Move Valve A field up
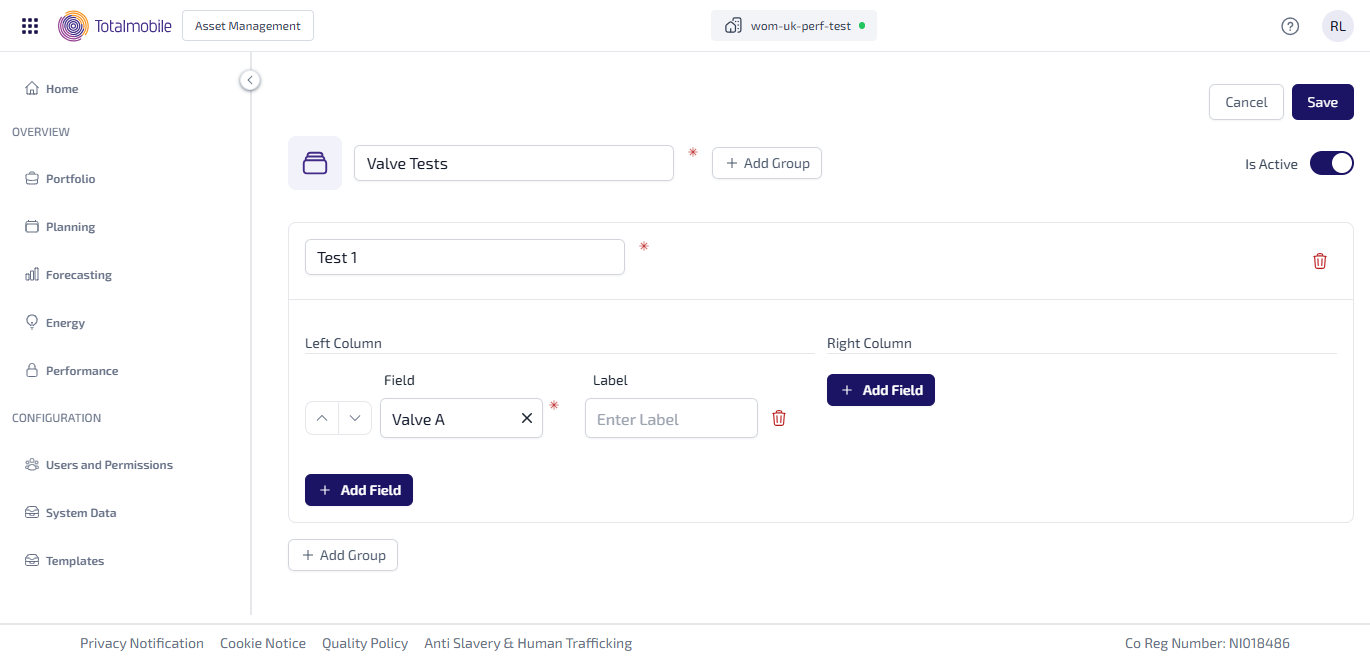The image size is (1370, 661). click(322, 418)
